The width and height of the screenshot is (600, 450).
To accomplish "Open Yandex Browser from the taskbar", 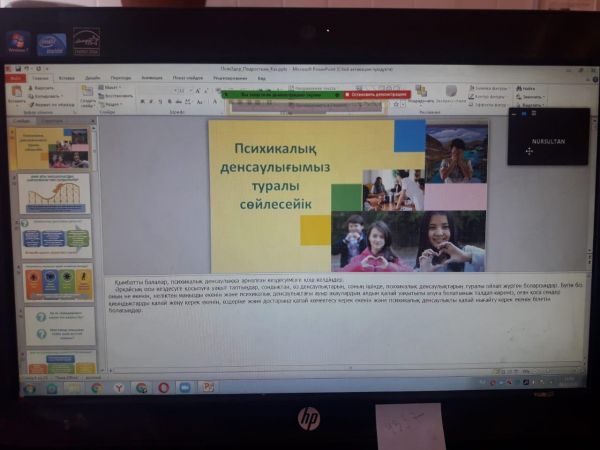I will tap(119, 387).
